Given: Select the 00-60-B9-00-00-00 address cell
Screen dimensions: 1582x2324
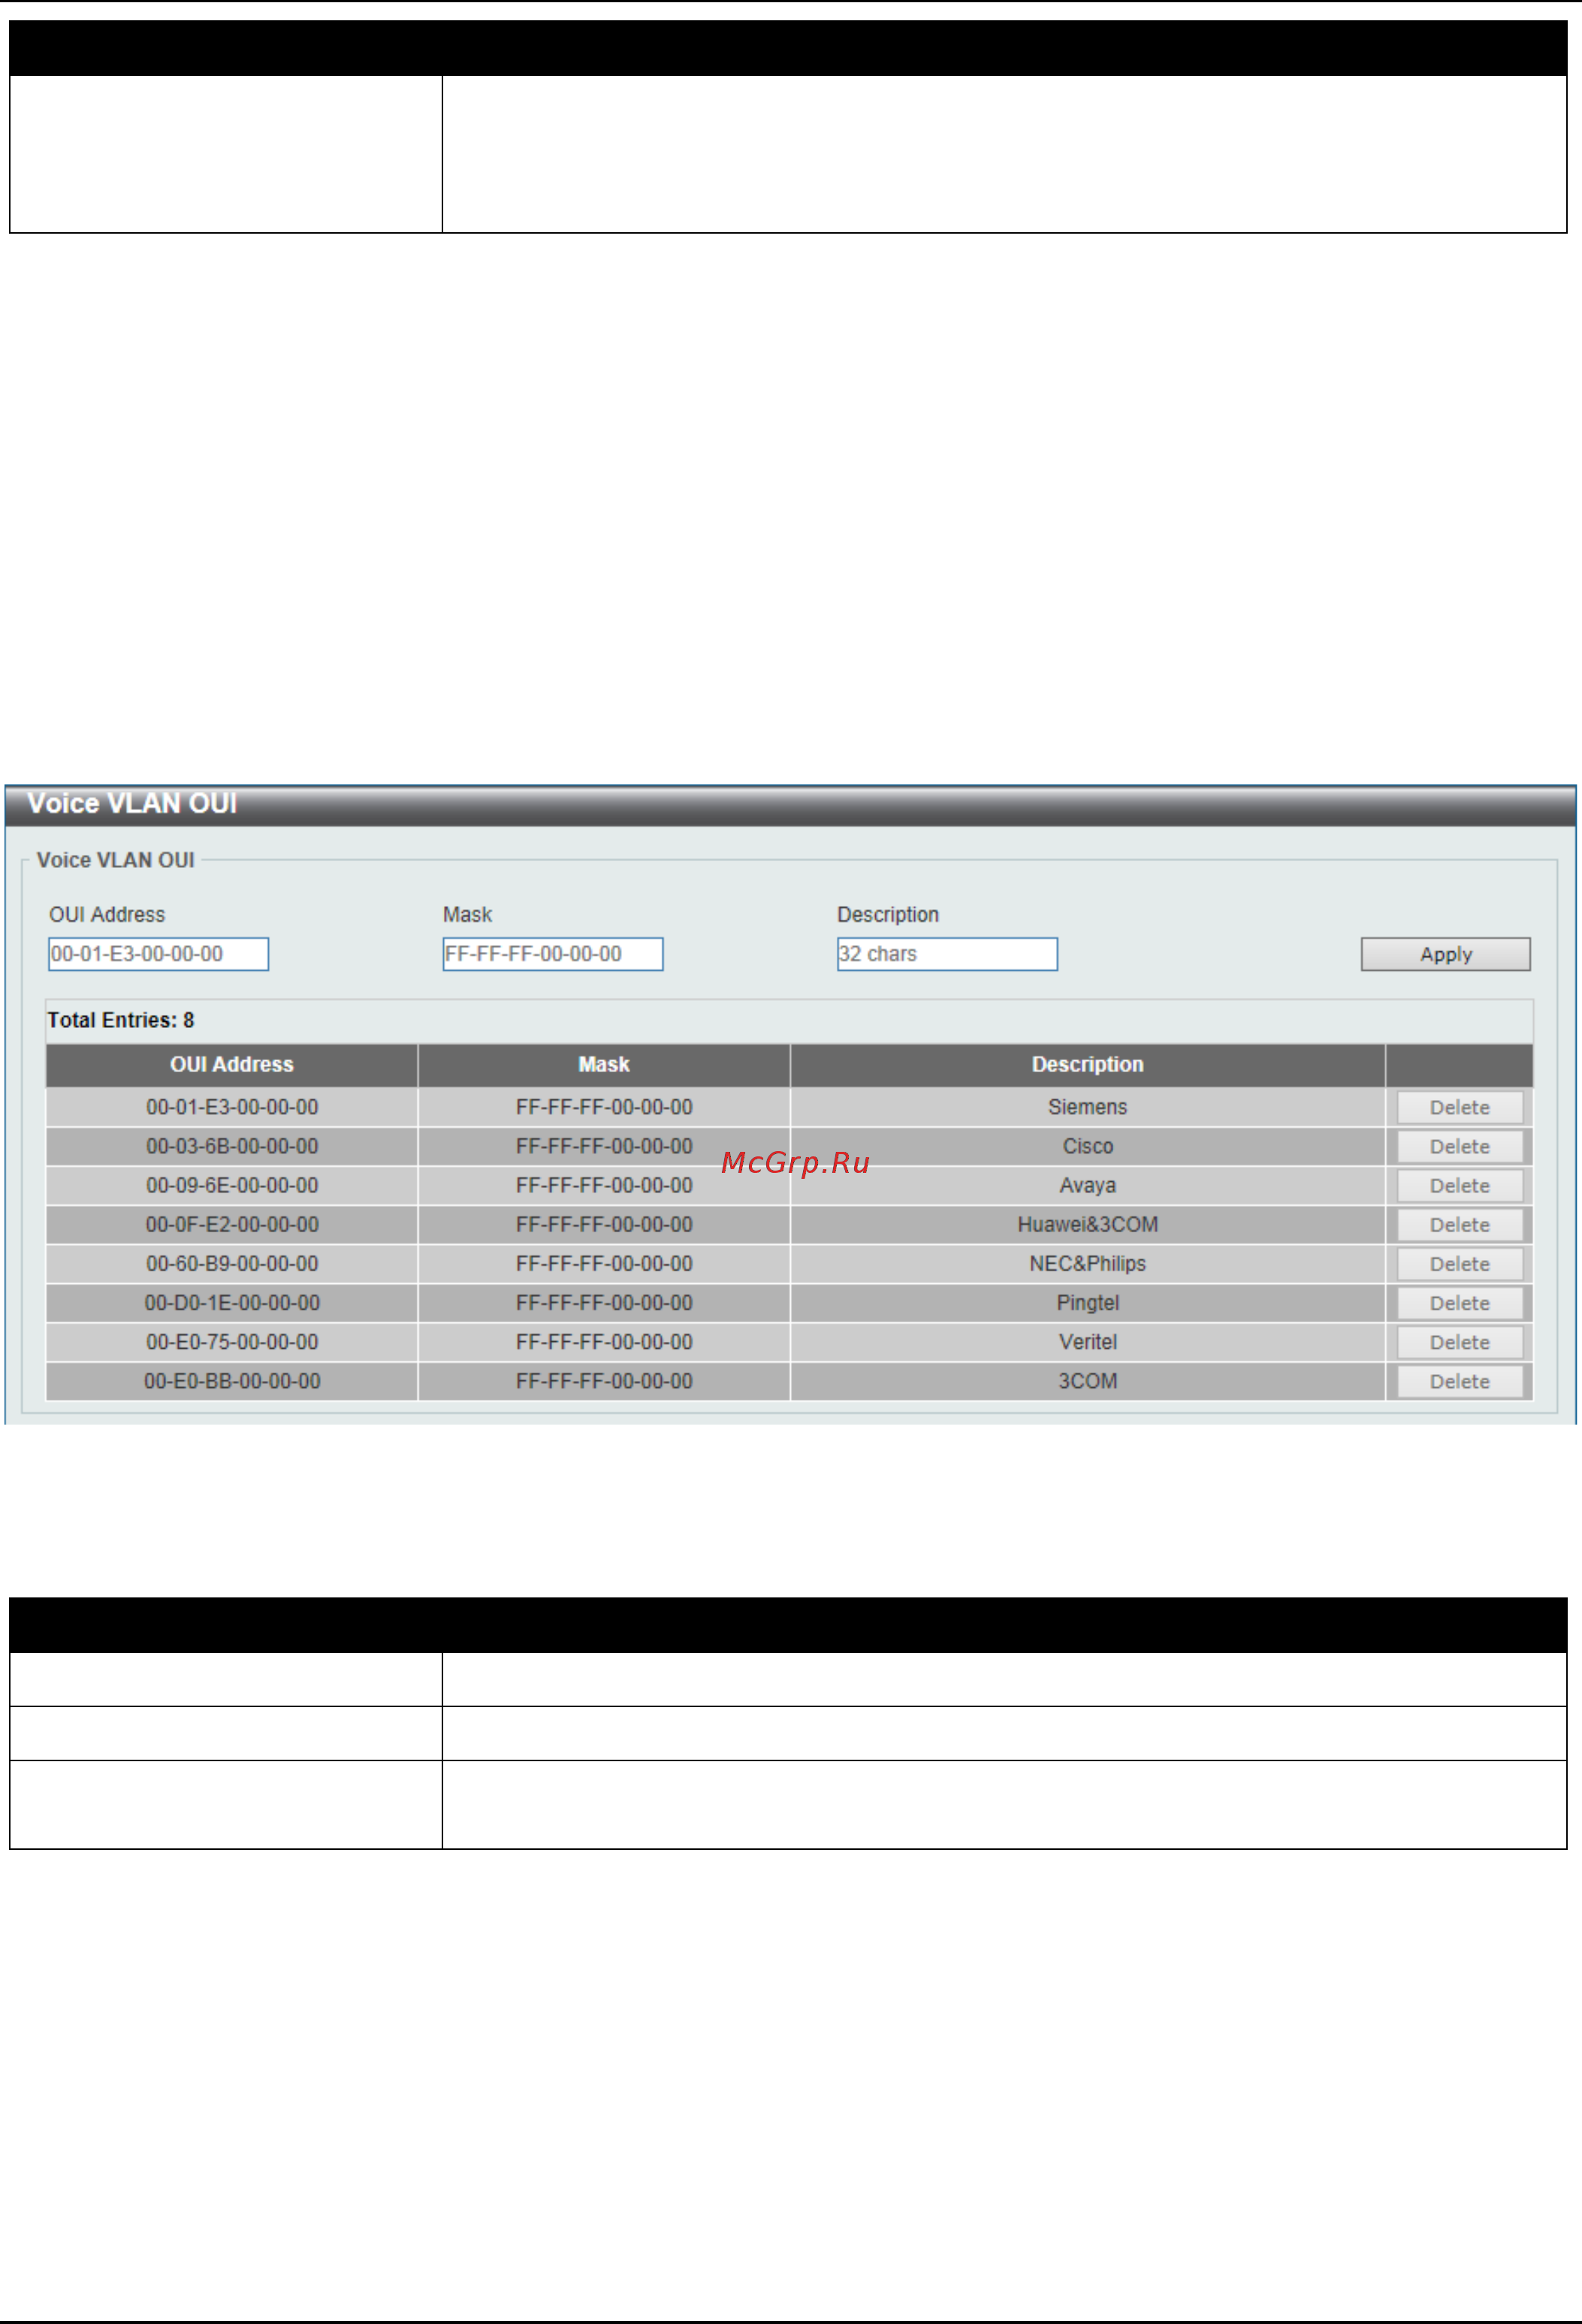Looking at the screenshot, I should click(232, 1263).
